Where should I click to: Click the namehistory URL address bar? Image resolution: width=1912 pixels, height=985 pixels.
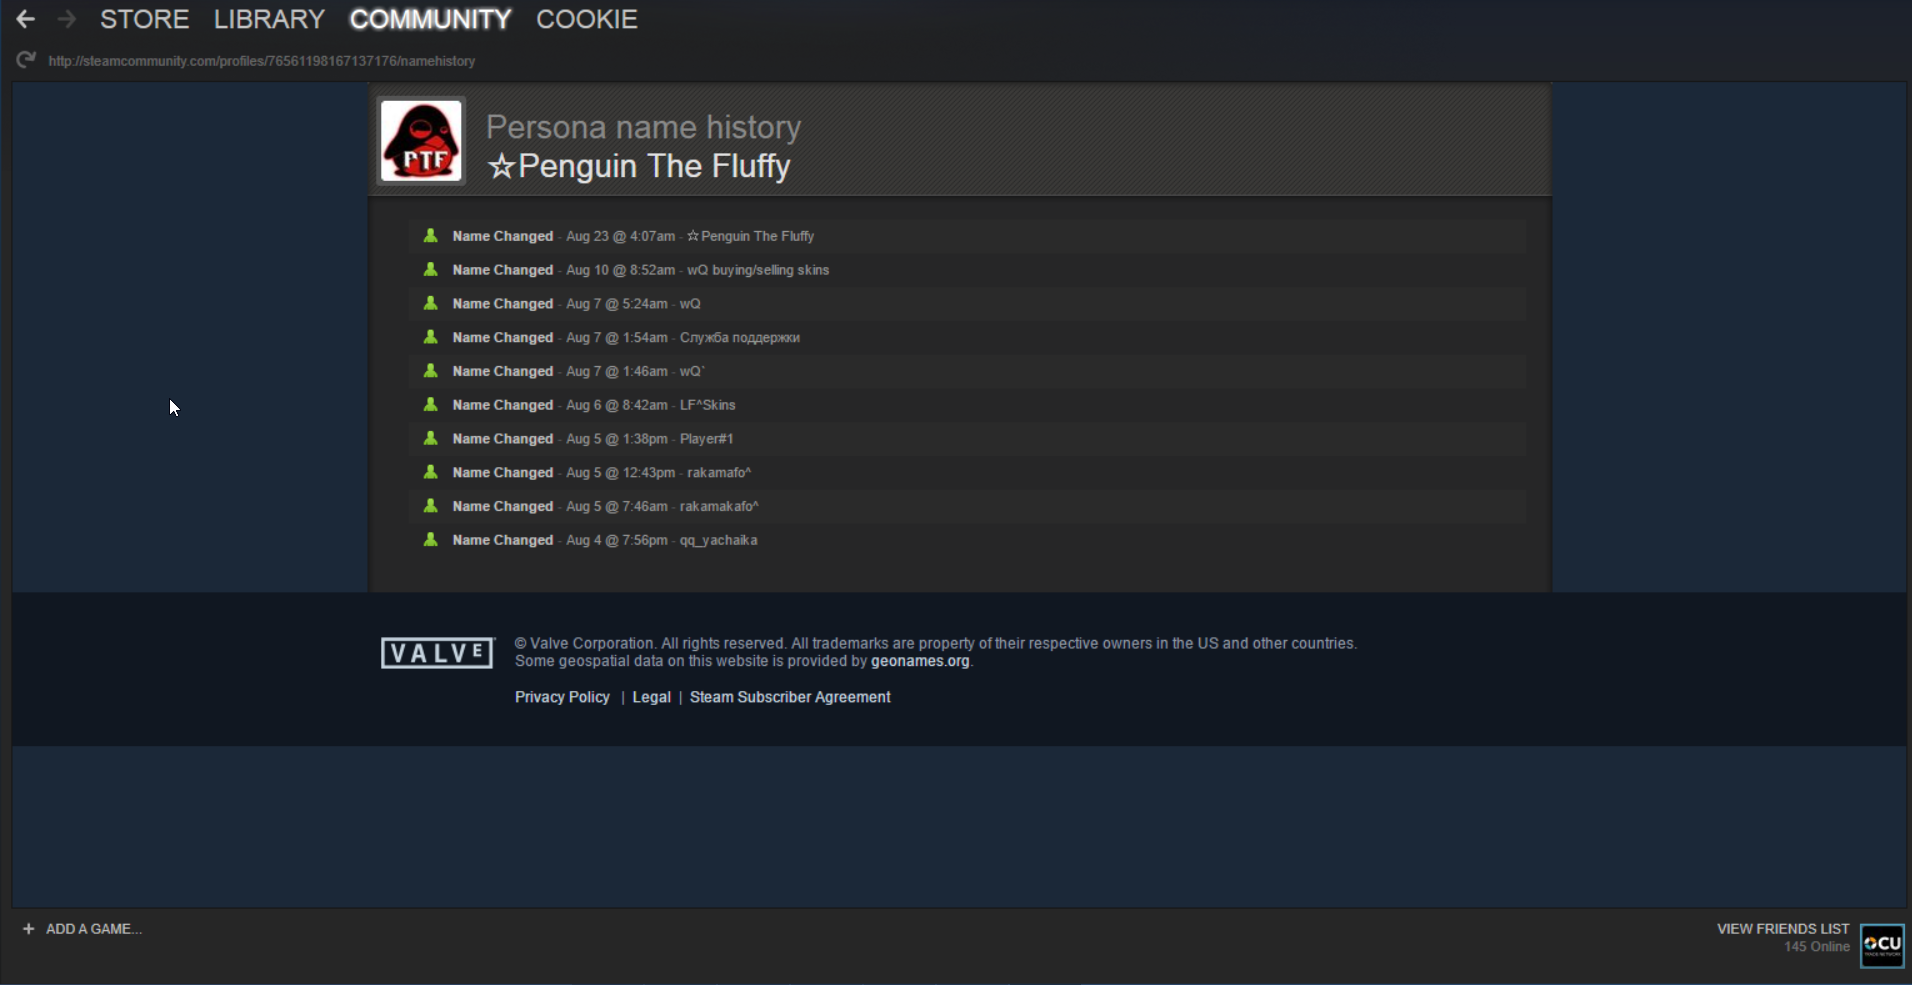[262, 61]
